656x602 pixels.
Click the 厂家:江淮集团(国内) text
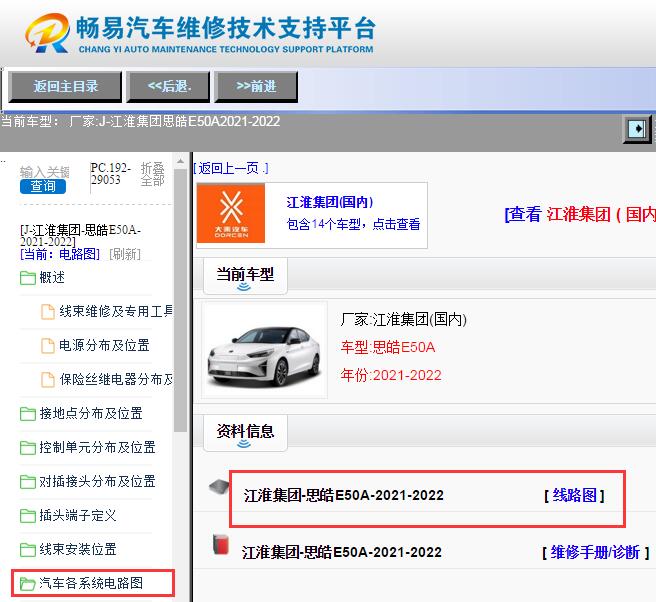point(403,320)
